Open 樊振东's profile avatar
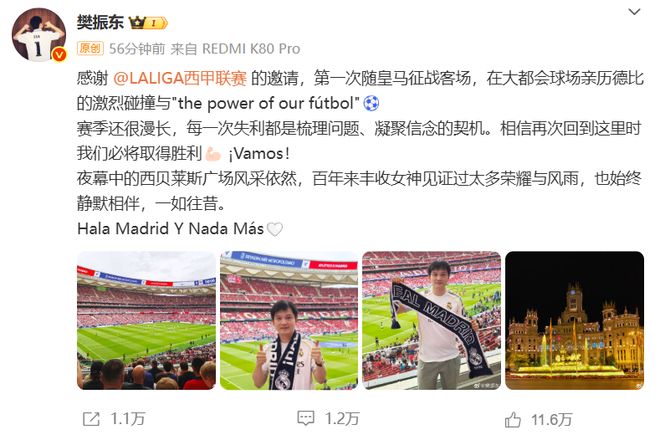660x435 pixels. [x=39, y=35]
